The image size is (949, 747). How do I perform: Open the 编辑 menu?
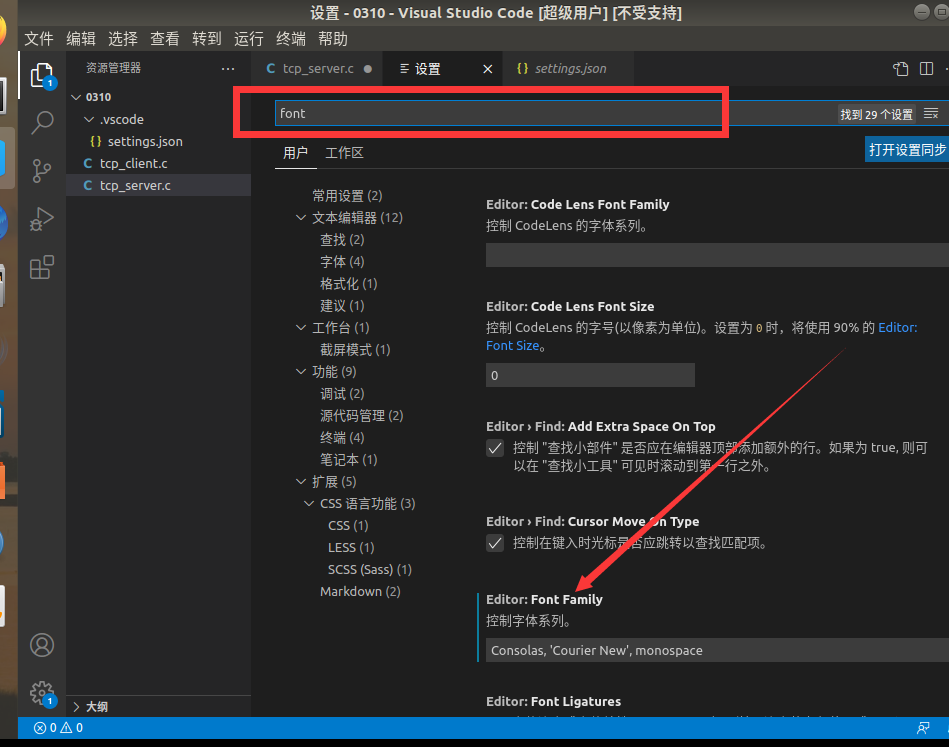80,39
